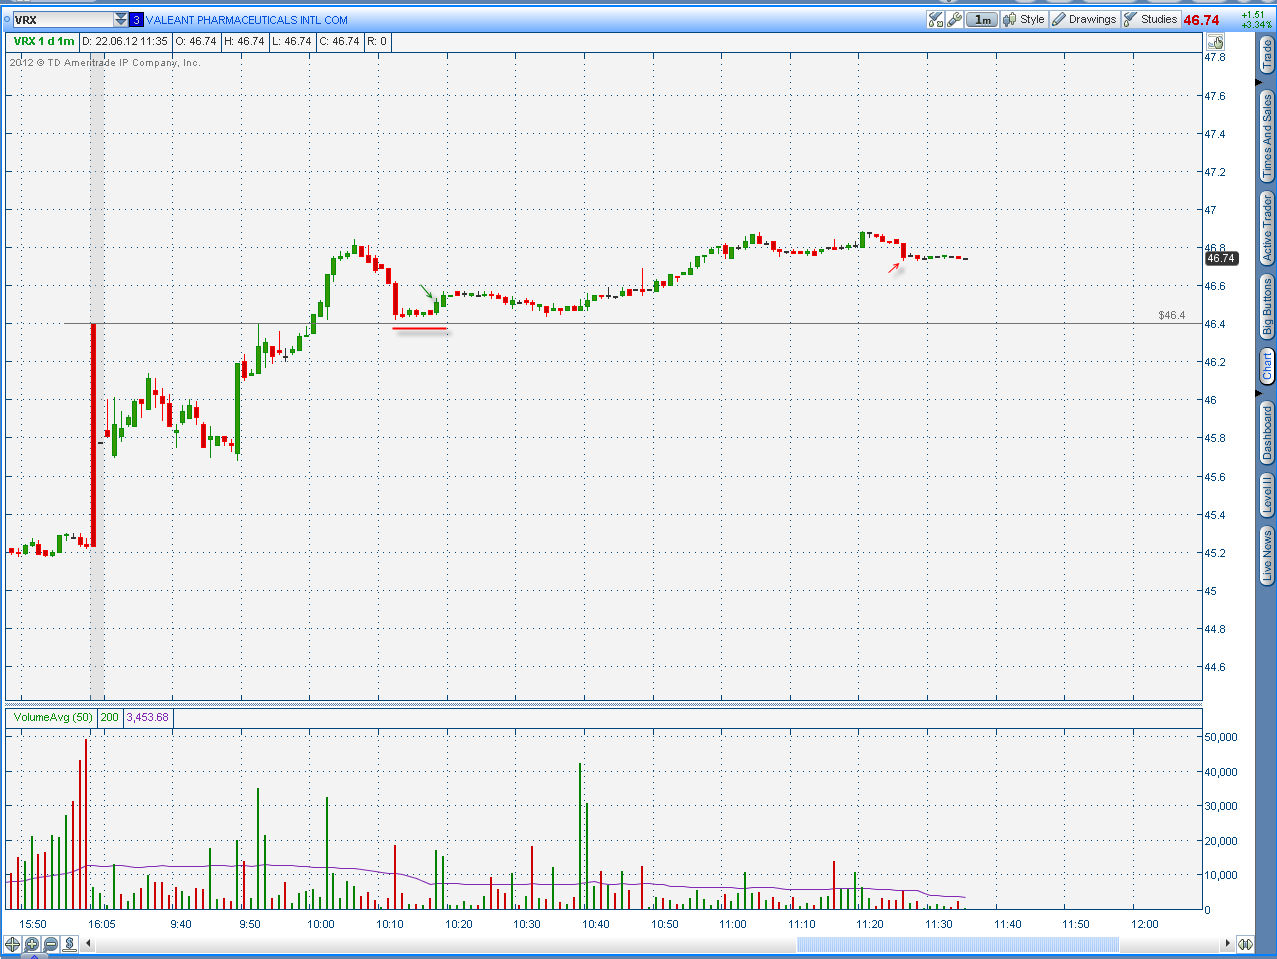Click the crosshair pan icon at bottom left
This screenshot has width=1277, height=959.
point(13,944)
